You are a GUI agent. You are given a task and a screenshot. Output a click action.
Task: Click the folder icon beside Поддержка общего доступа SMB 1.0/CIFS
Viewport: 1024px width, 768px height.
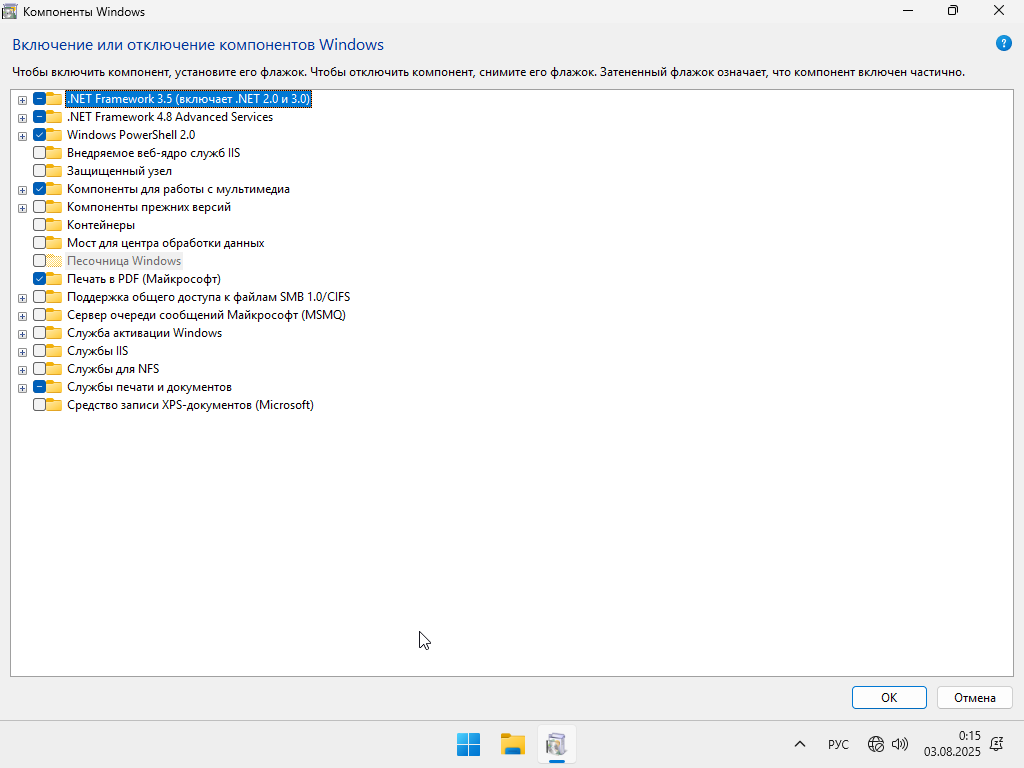tap(55, 297)
